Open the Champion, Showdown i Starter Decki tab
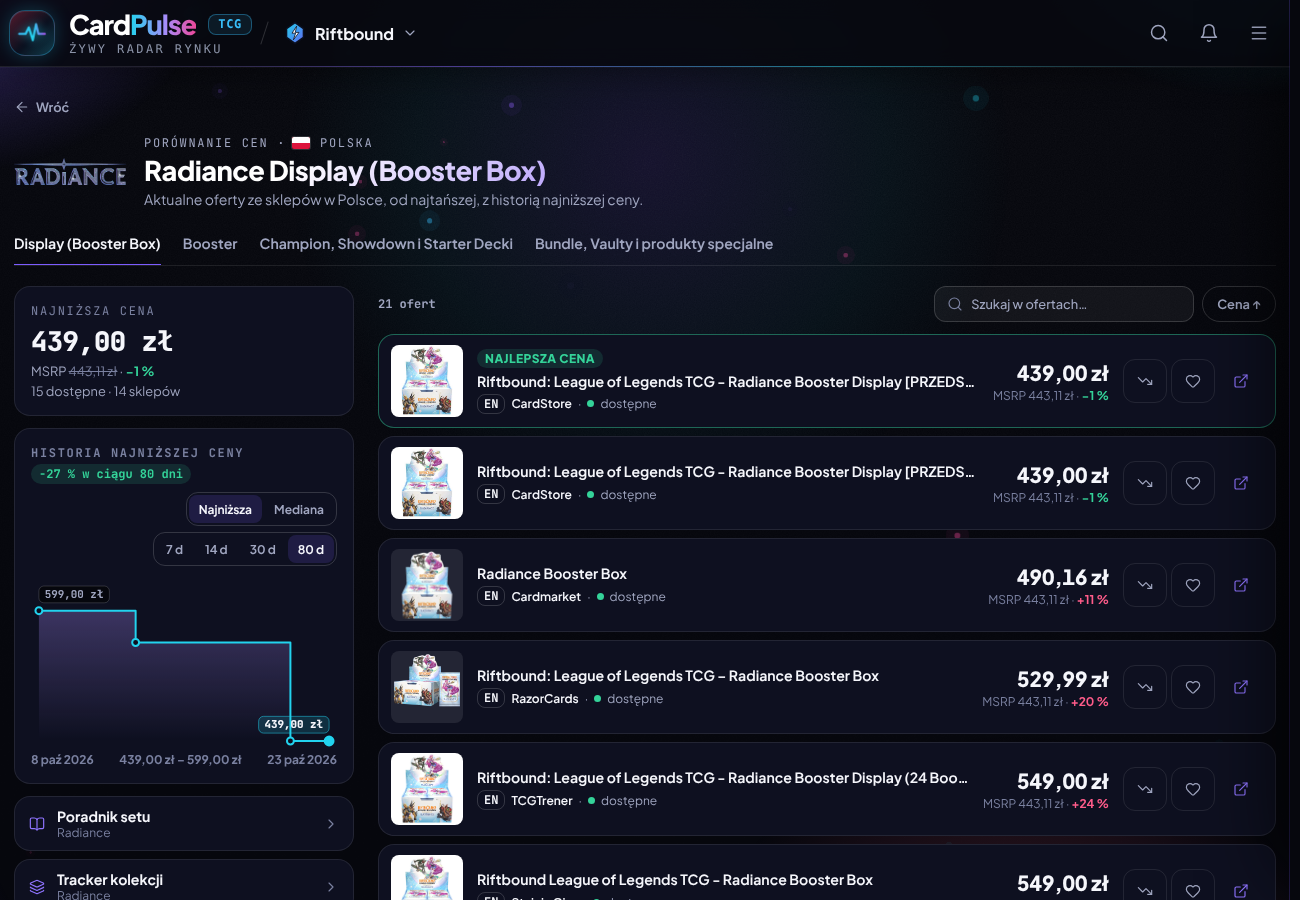This screenshot has height=900, width=1300. 386,244
